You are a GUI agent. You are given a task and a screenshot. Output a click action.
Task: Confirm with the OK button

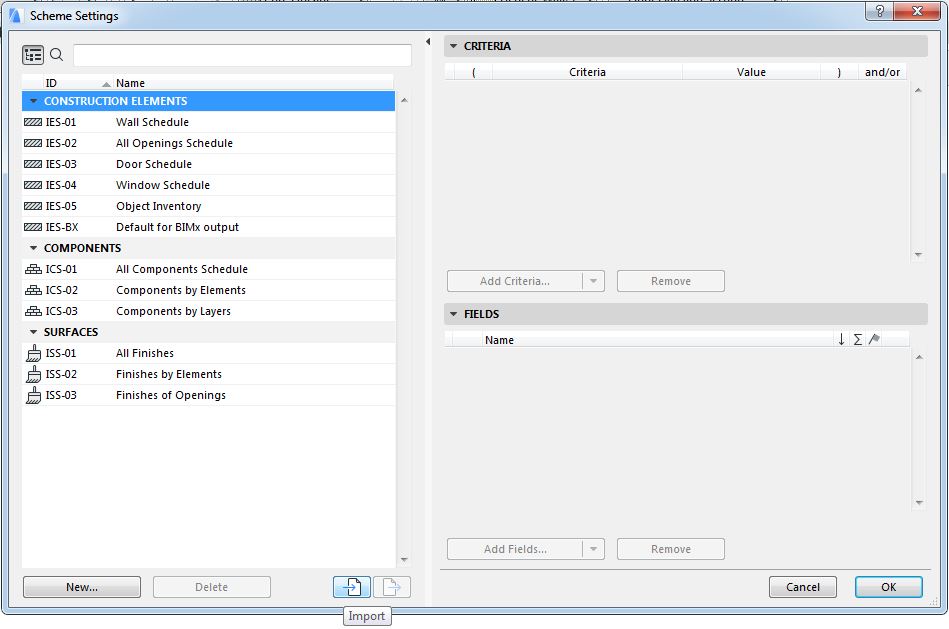888,587
